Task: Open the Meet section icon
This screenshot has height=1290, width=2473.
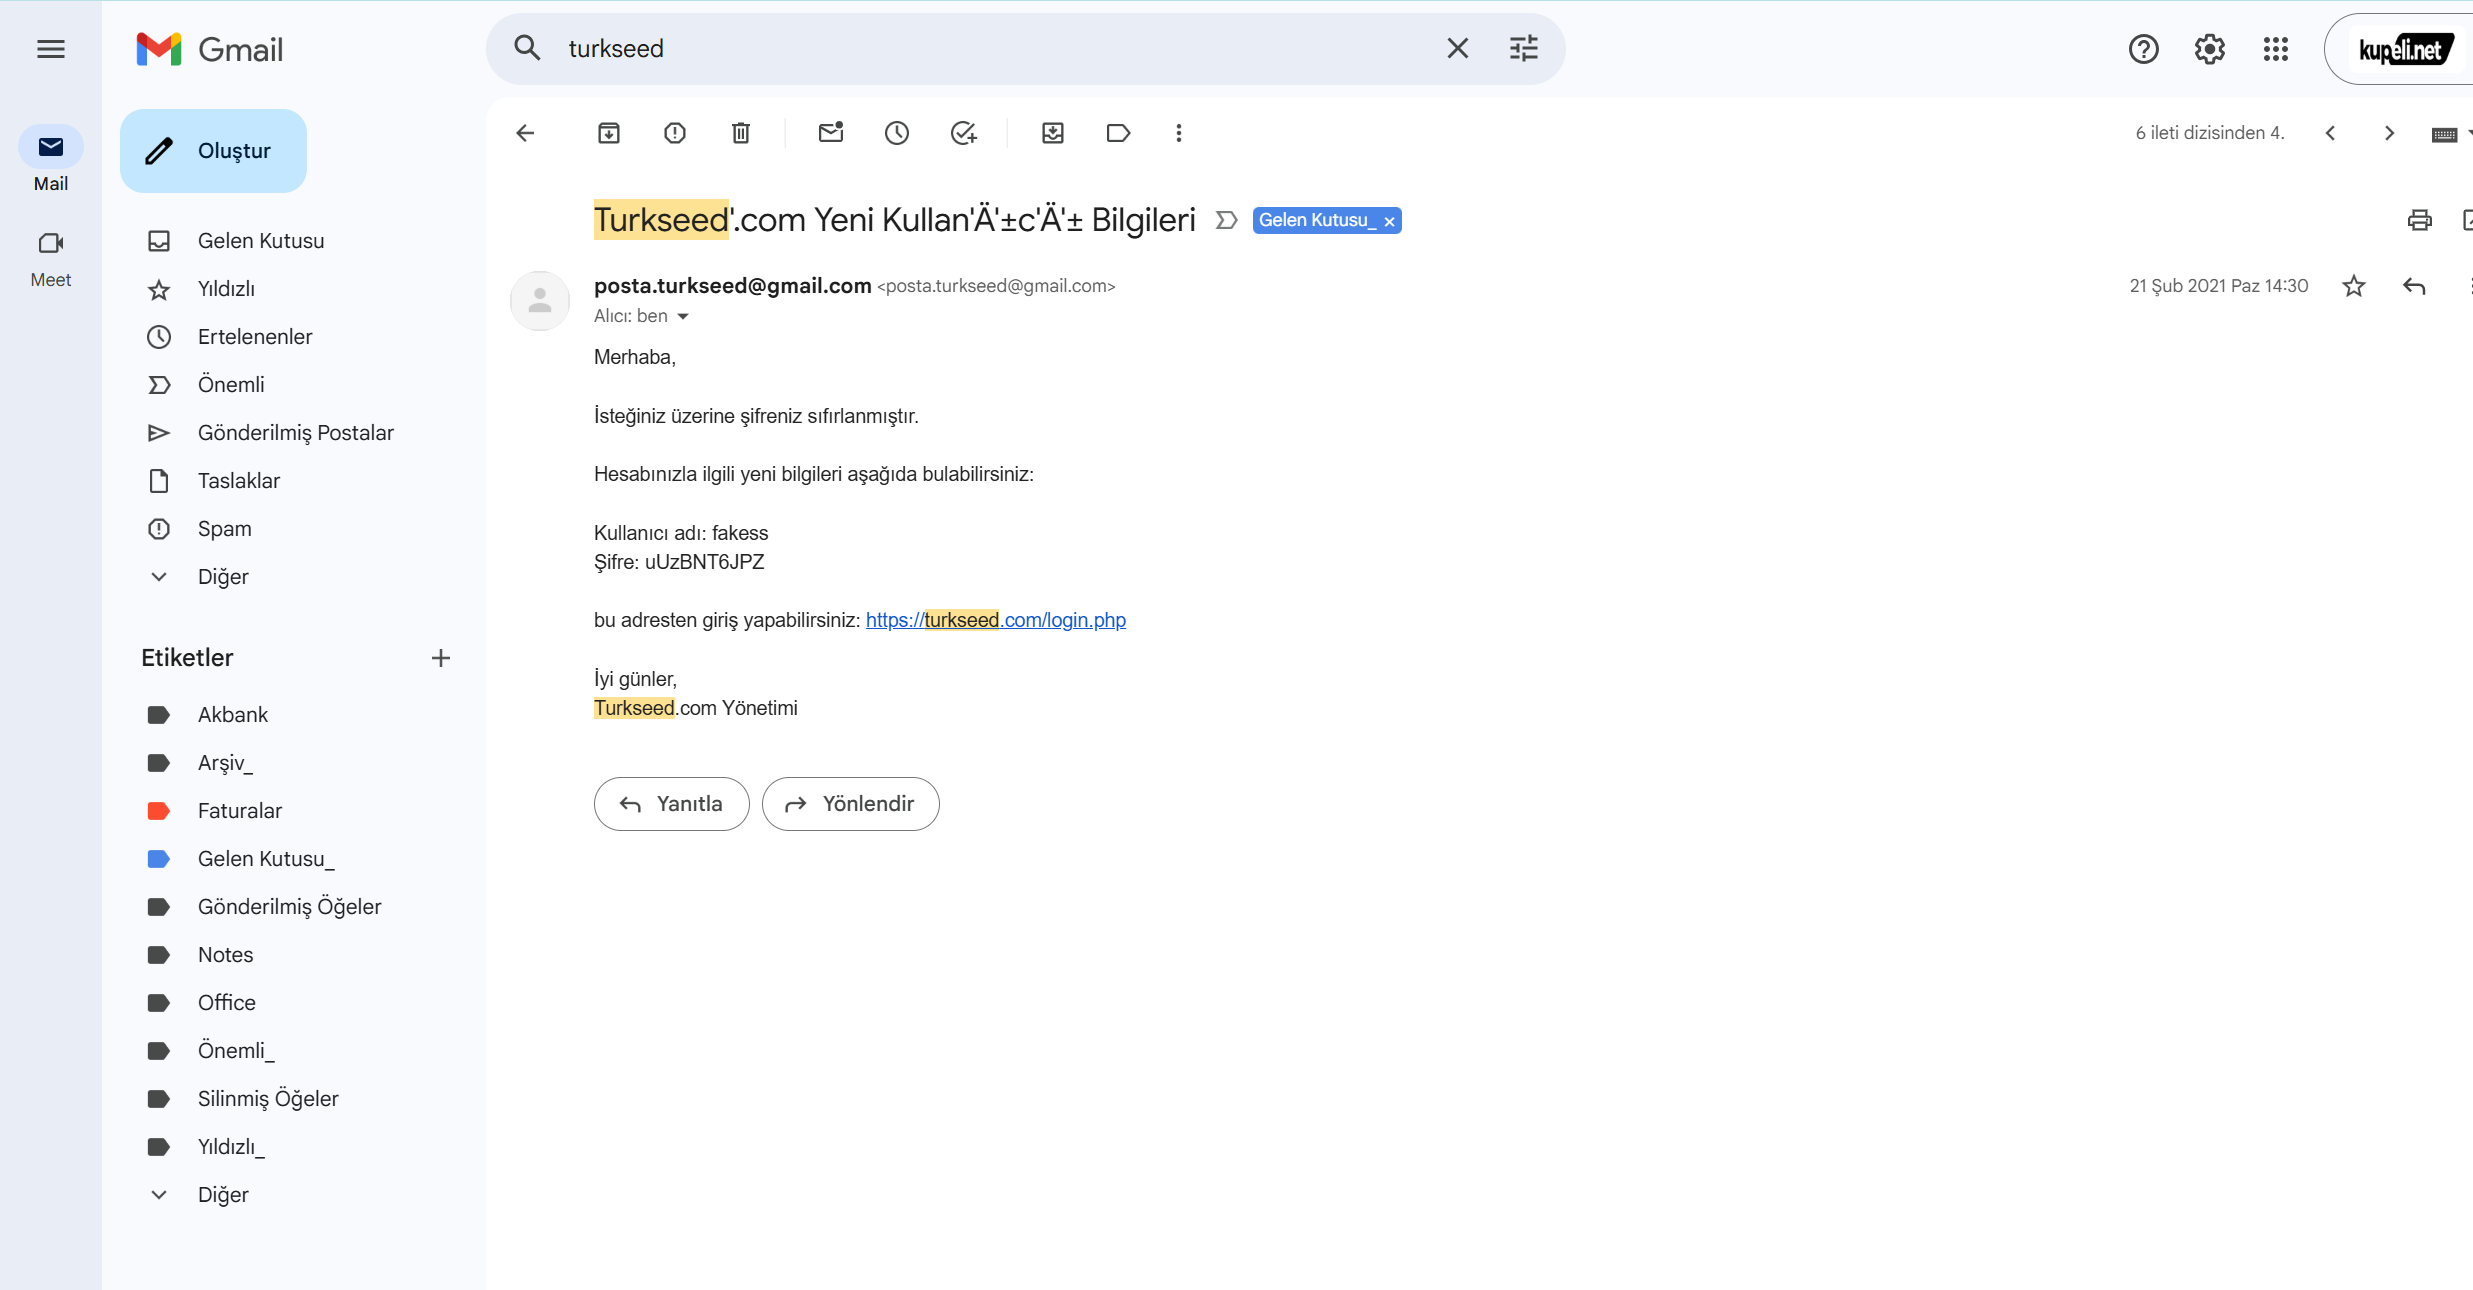Action: tap(51, 243)
